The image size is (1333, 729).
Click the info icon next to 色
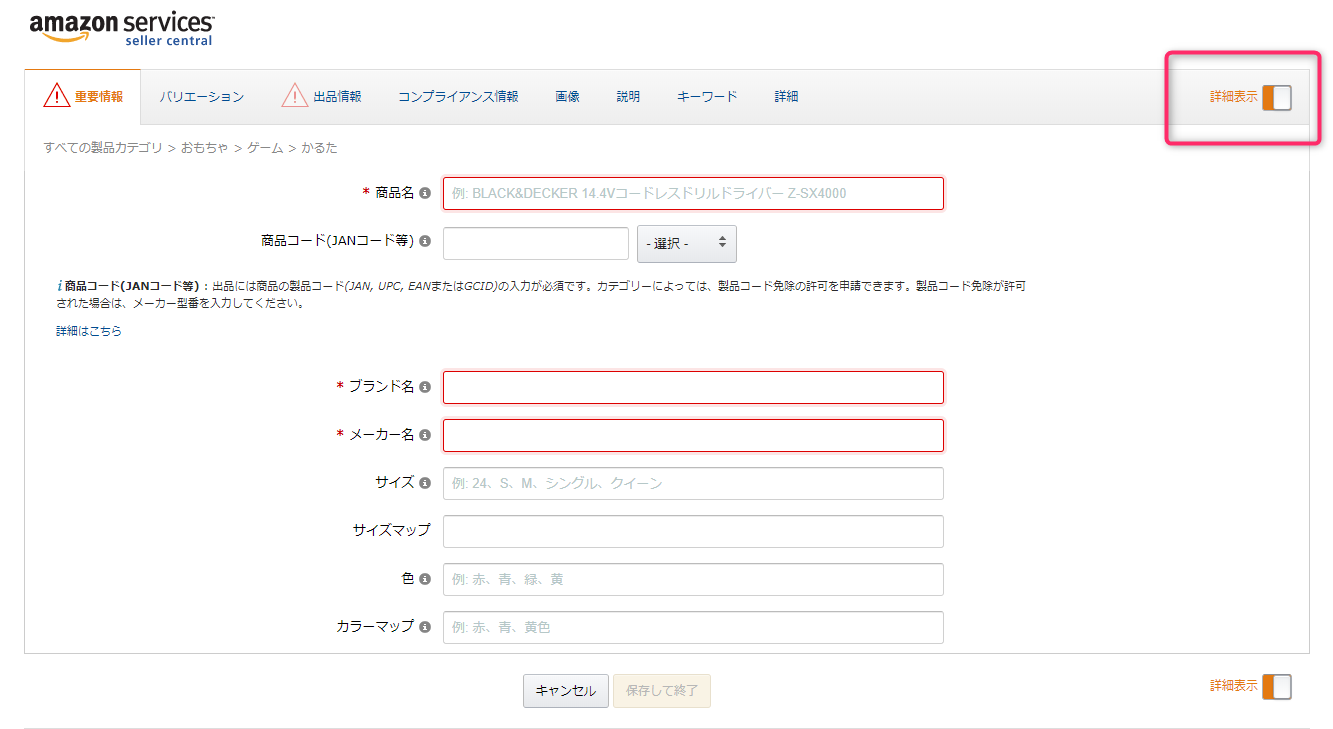pyautogui.click(x=425, y=579)
